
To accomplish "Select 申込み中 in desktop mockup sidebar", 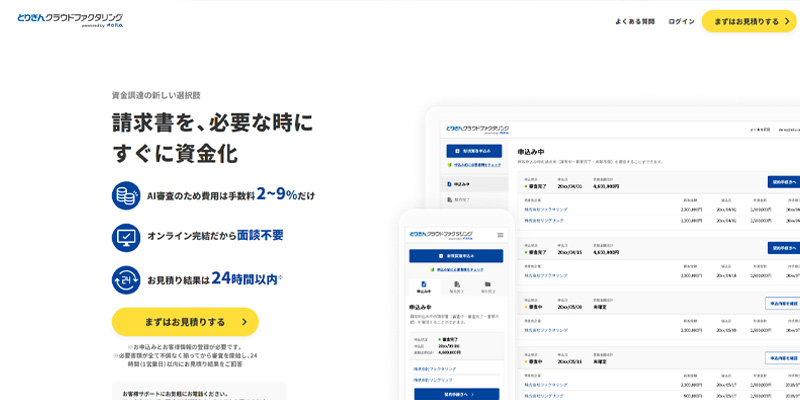I will point(474,184).
